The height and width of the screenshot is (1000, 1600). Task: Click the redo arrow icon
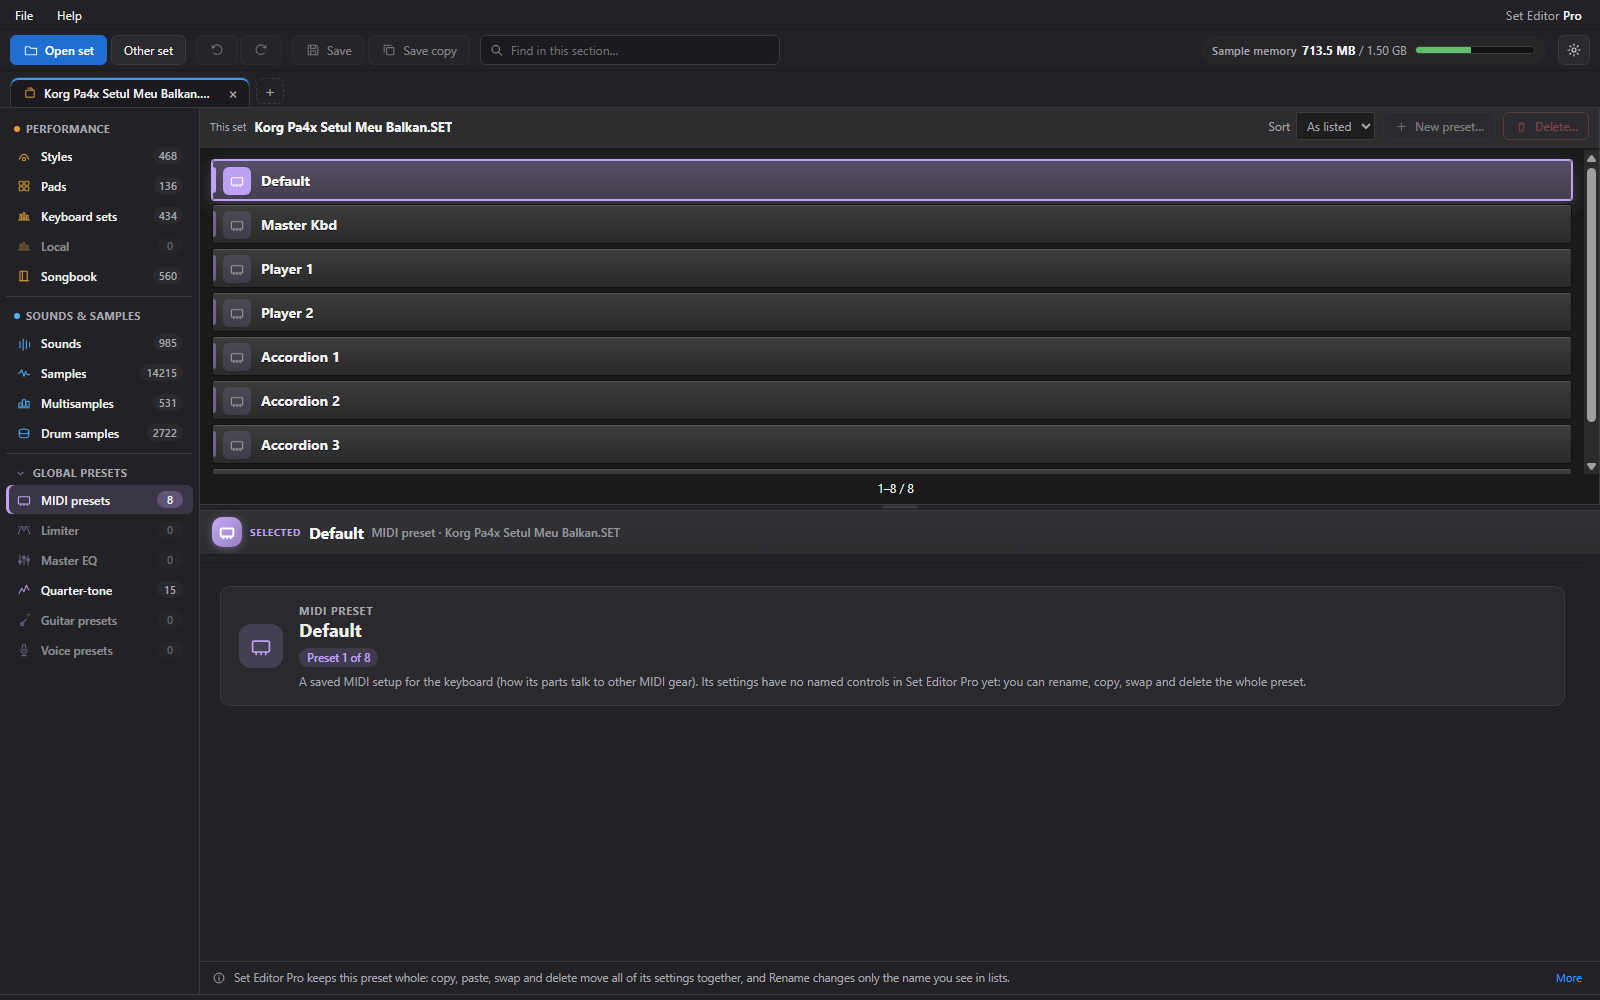pyautogui.click(x=261, y=50)
